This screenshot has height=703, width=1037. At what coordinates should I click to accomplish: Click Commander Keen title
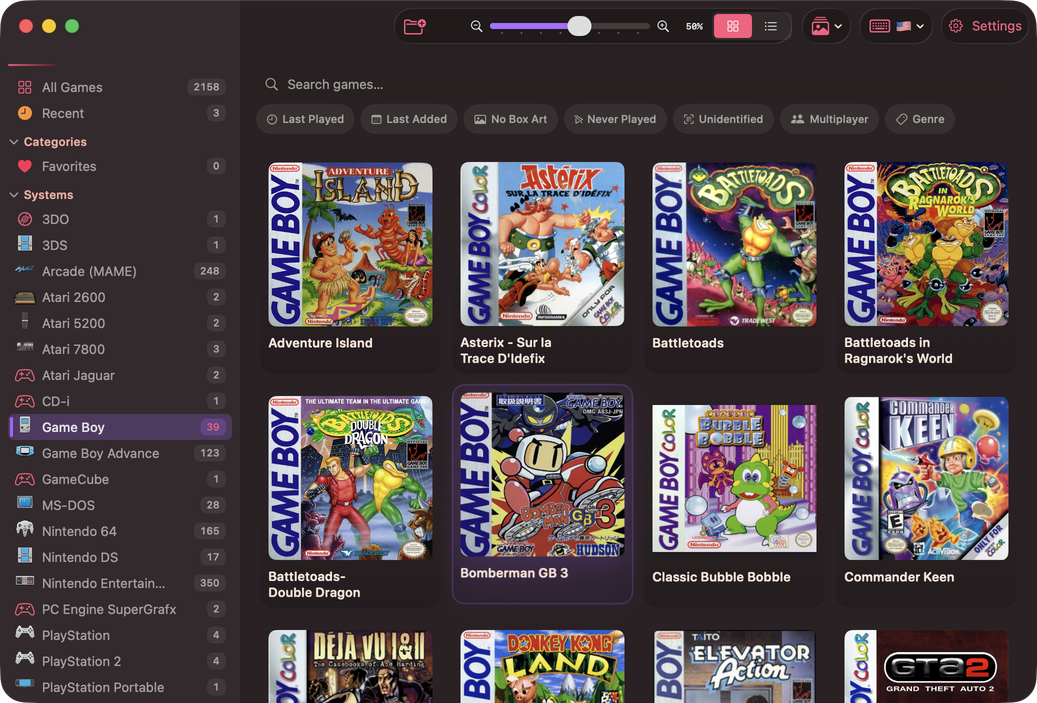click(x=899, y=577)
